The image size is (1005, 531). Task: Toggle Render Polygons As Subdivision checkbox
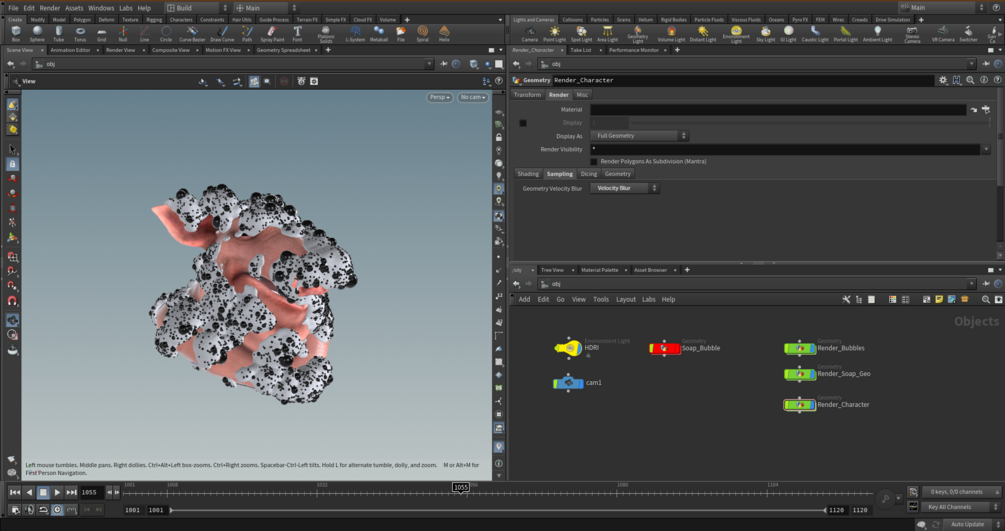(594, 162)
